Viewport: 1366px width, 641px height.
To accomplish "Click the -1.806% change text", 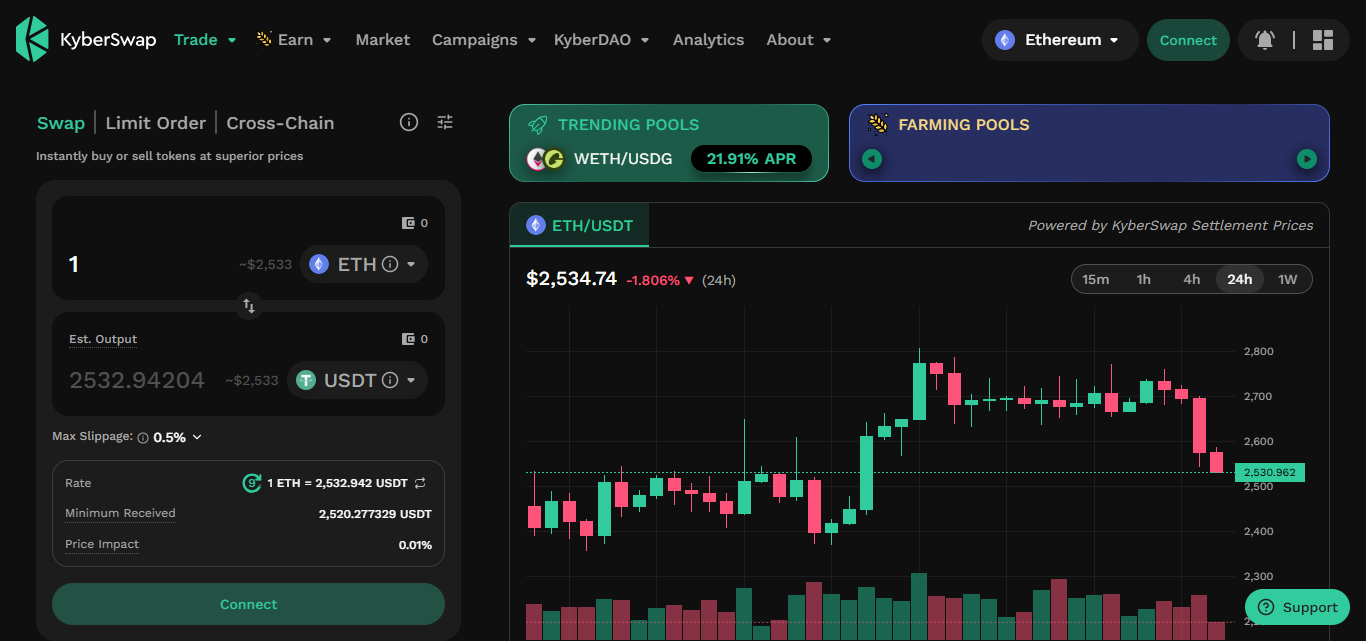I will [x=653, y=280].
